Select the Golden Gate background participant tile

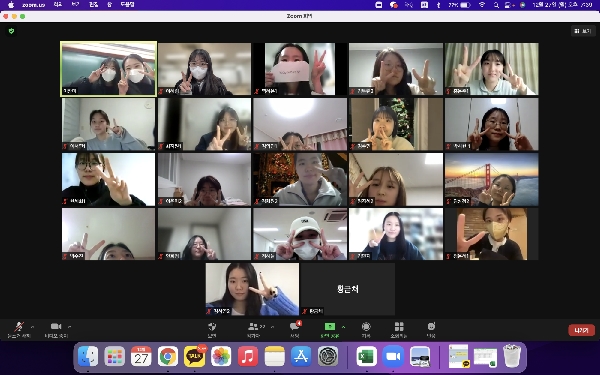click(491, 179)
